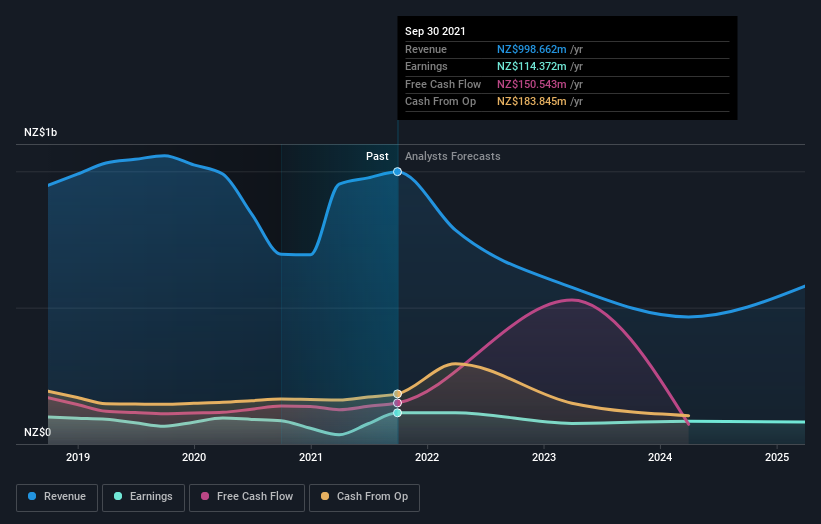The width and height of the screenshot is (821, 524).
Task: Select the Free Cash Flow marker at Sep 2021
Action: [397, 403]
